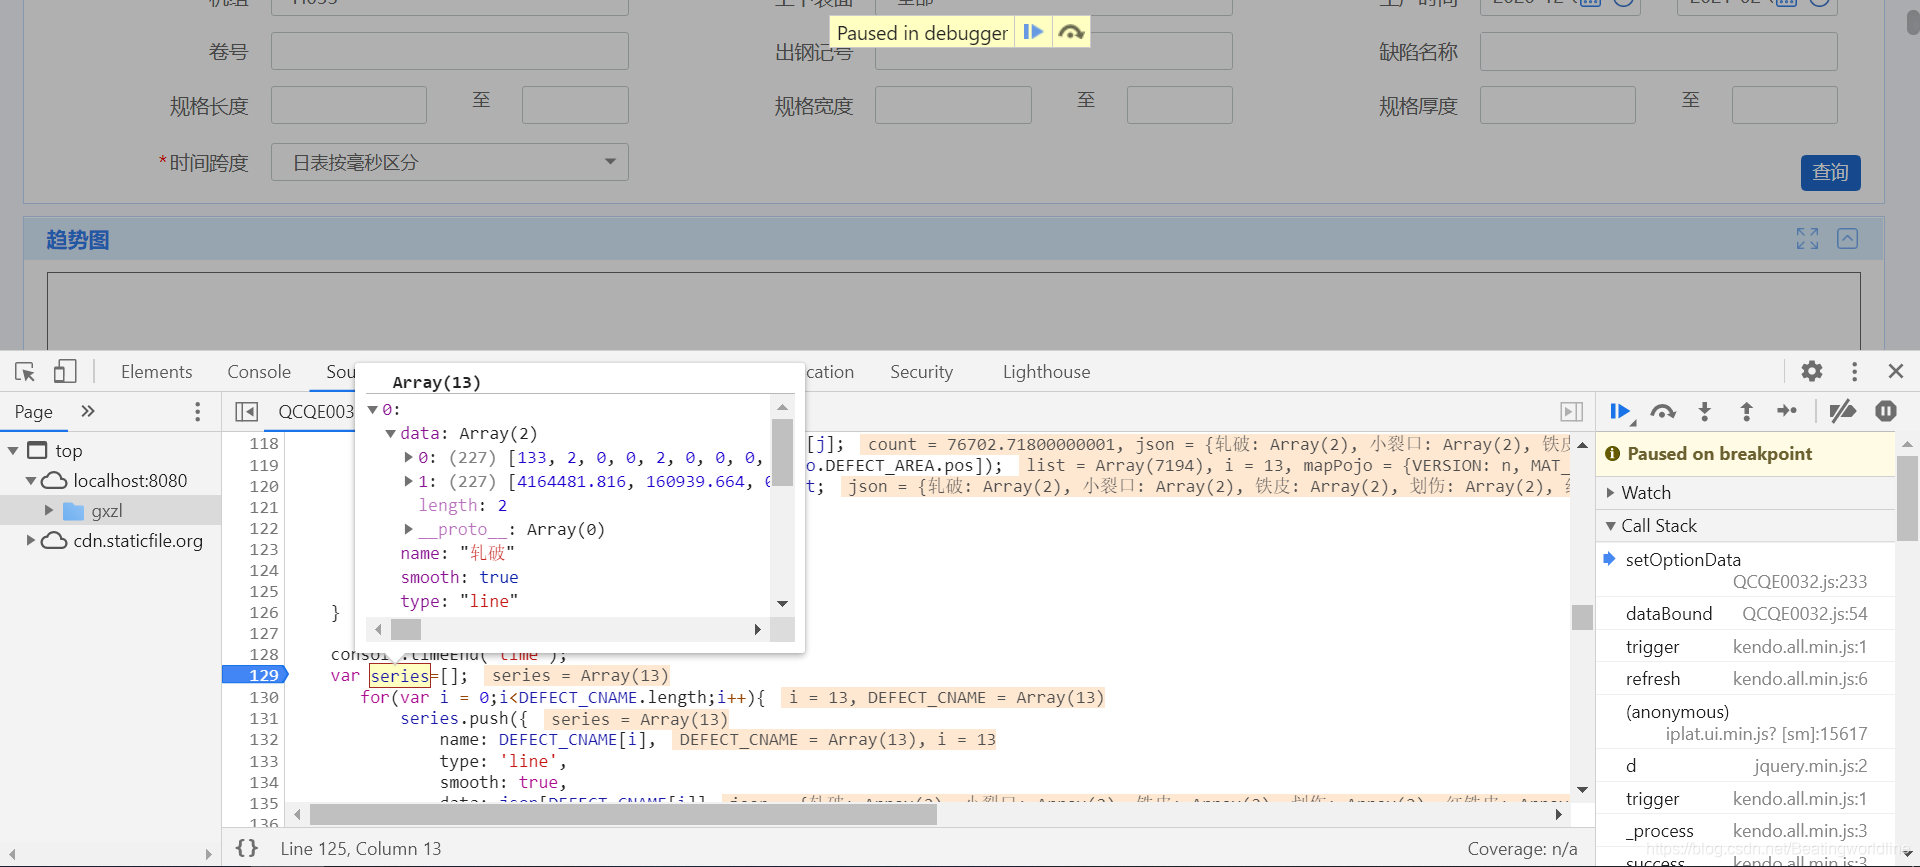Select refresh call stack frame
Screen dimensions: 1920x867
tap(1745, 679)
